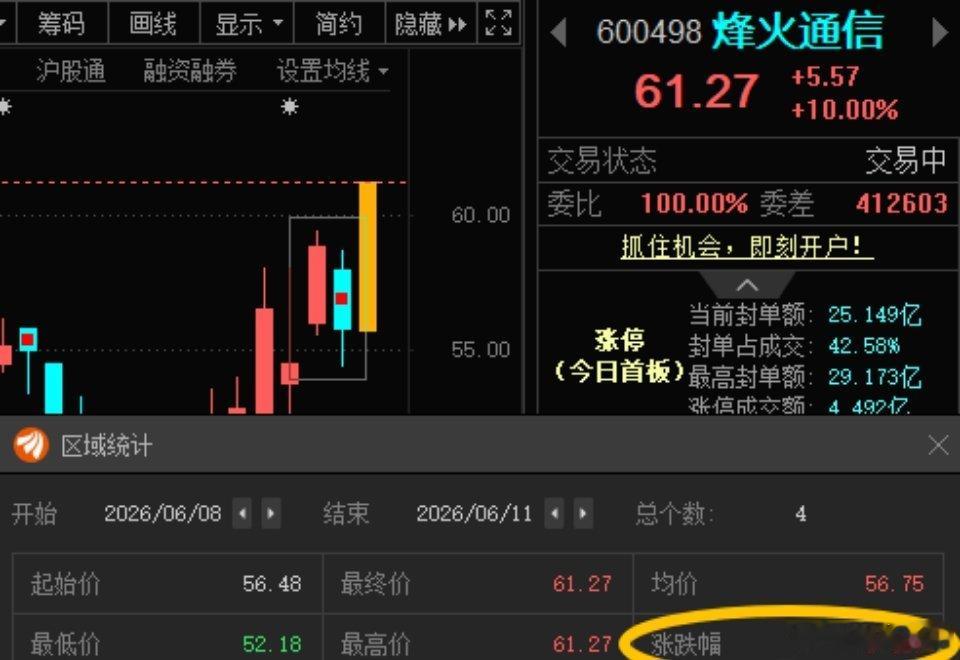Click the 最高价 value 61.27
The width and height of the screenshot is (960, 660).
pos(582,644)
